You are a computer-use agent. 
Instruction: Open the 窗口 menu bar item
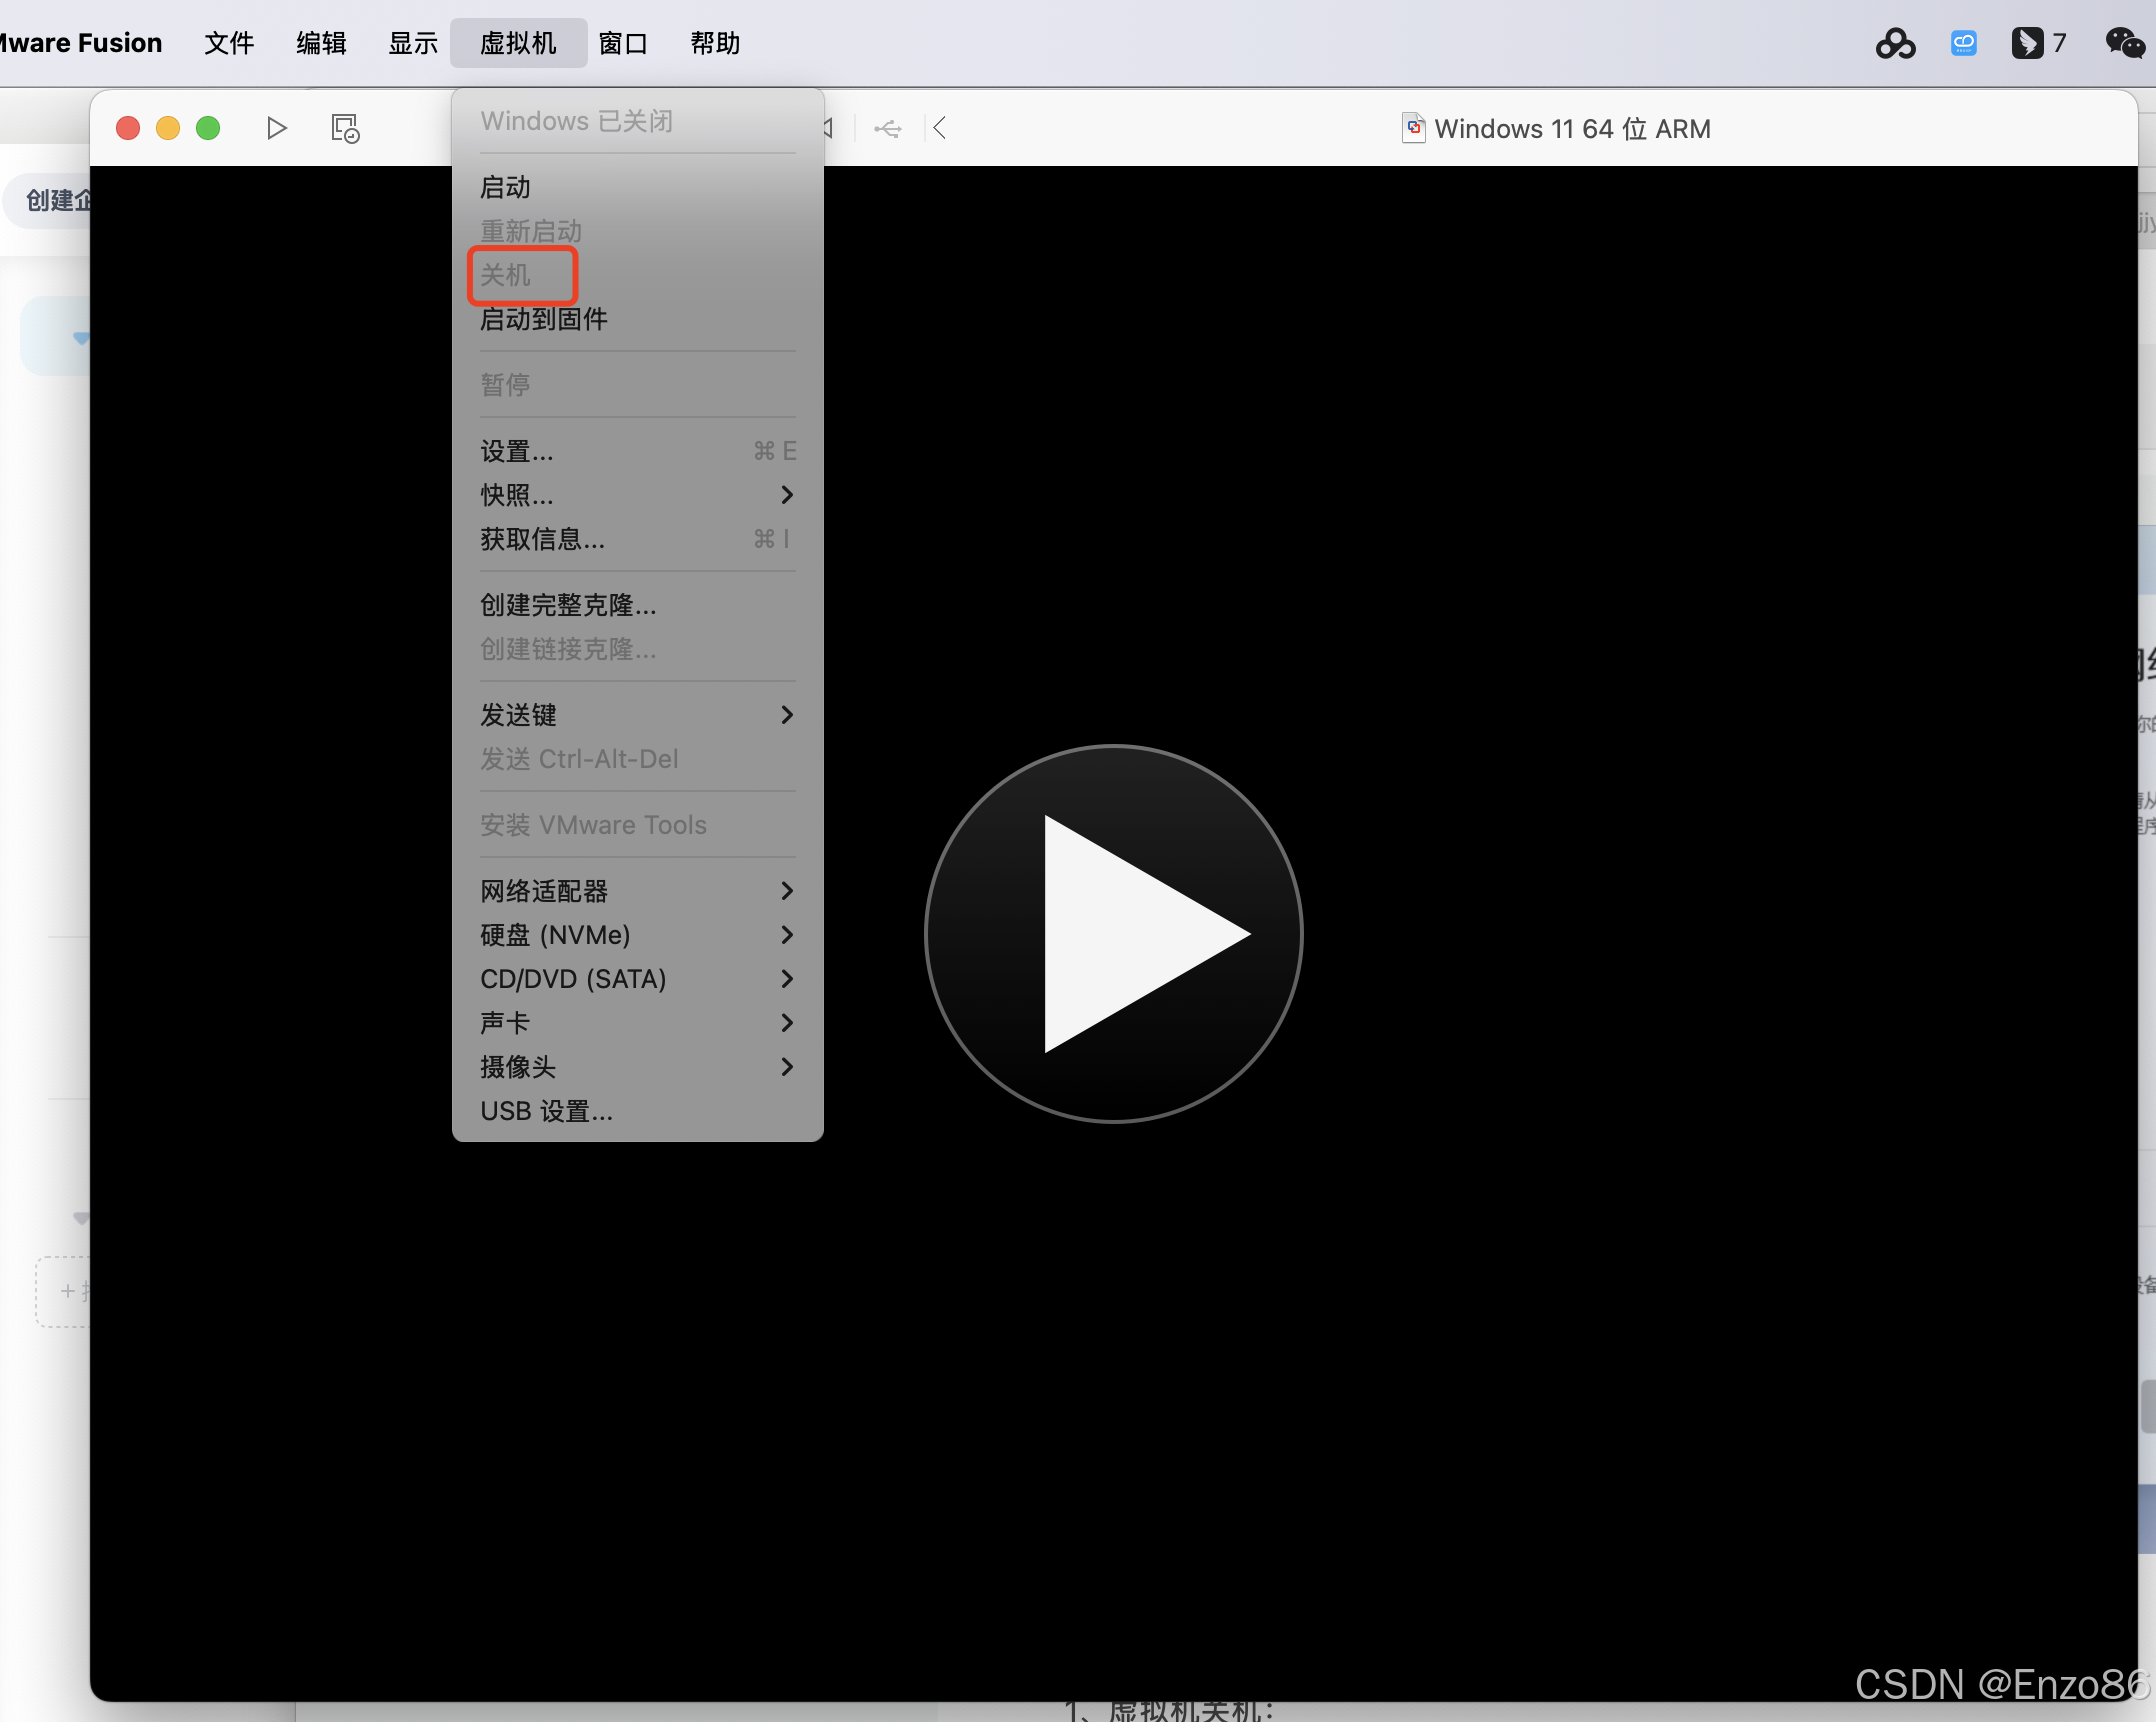tap(623, 43)
